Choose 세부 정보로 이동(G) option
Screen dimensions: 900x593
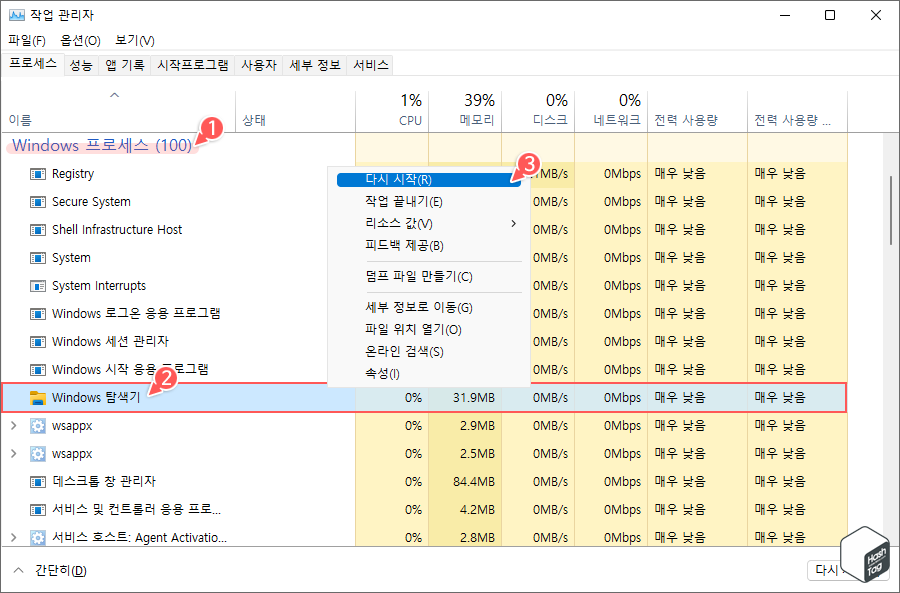(x=429, y=308)
